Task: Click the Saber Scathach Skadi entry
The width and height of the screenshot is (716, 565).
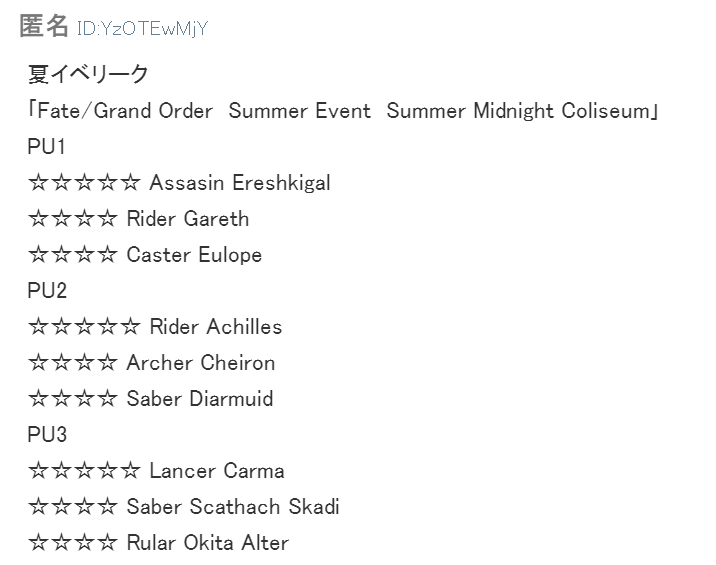Action: click(184, 507)
